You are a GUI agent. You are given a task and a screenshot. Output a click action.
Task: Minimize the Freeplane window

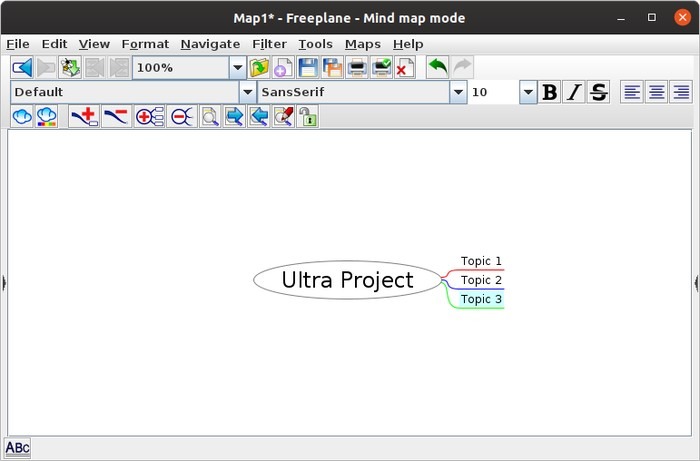coord(621,18)
